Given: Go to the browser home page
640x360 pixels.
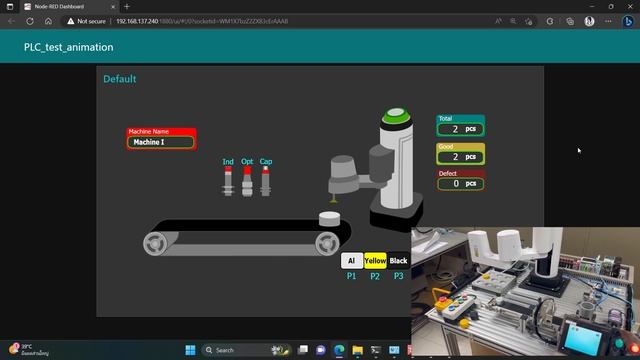Looking at the screenshot, I should click(x=48, y=21).
